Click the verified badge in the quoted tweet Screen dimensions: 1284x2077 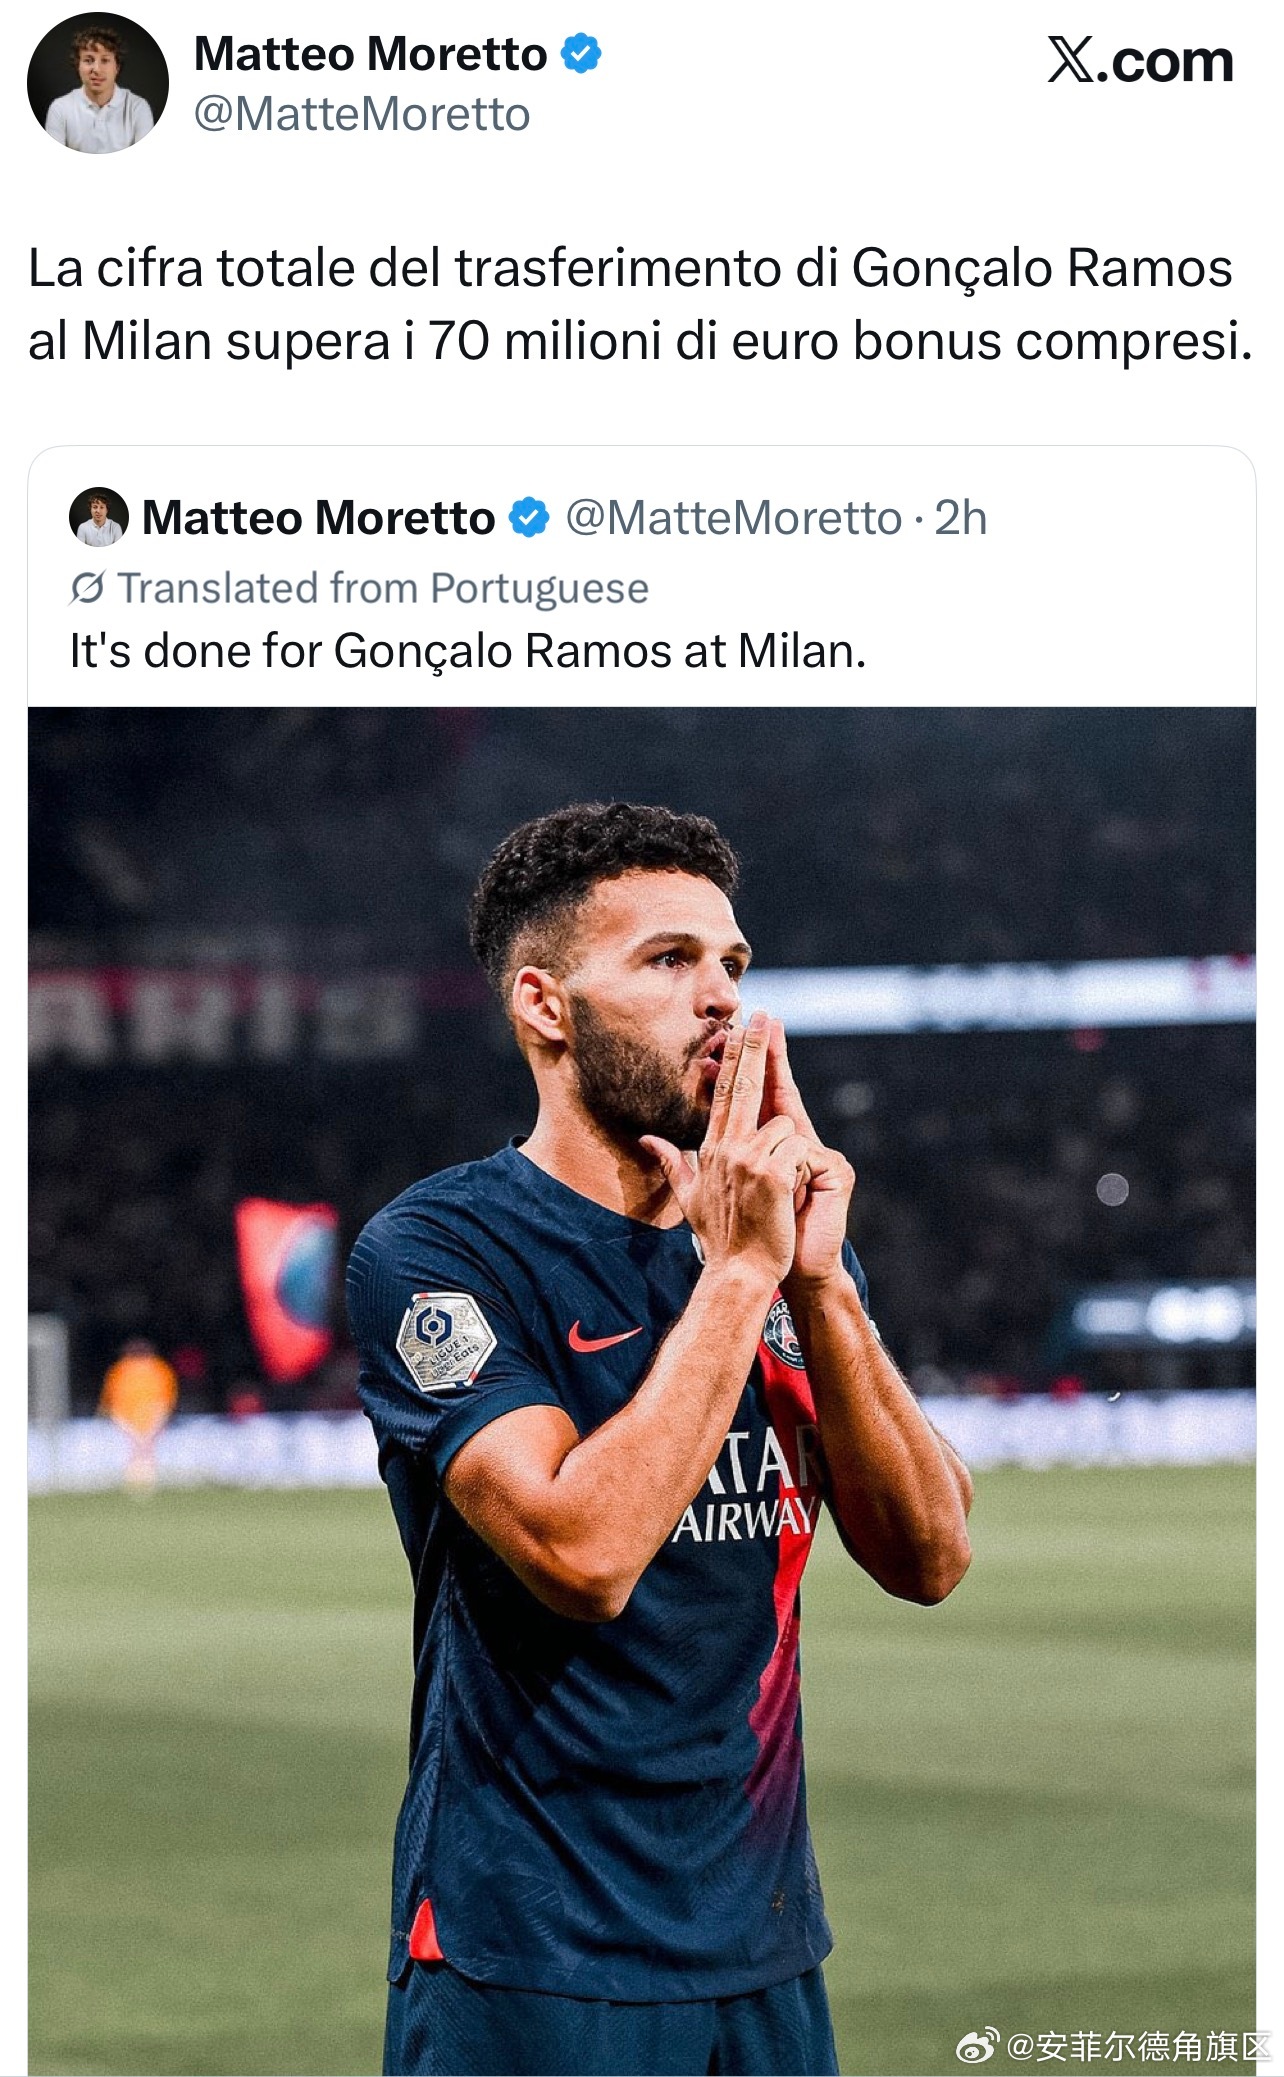pos(529,518)
